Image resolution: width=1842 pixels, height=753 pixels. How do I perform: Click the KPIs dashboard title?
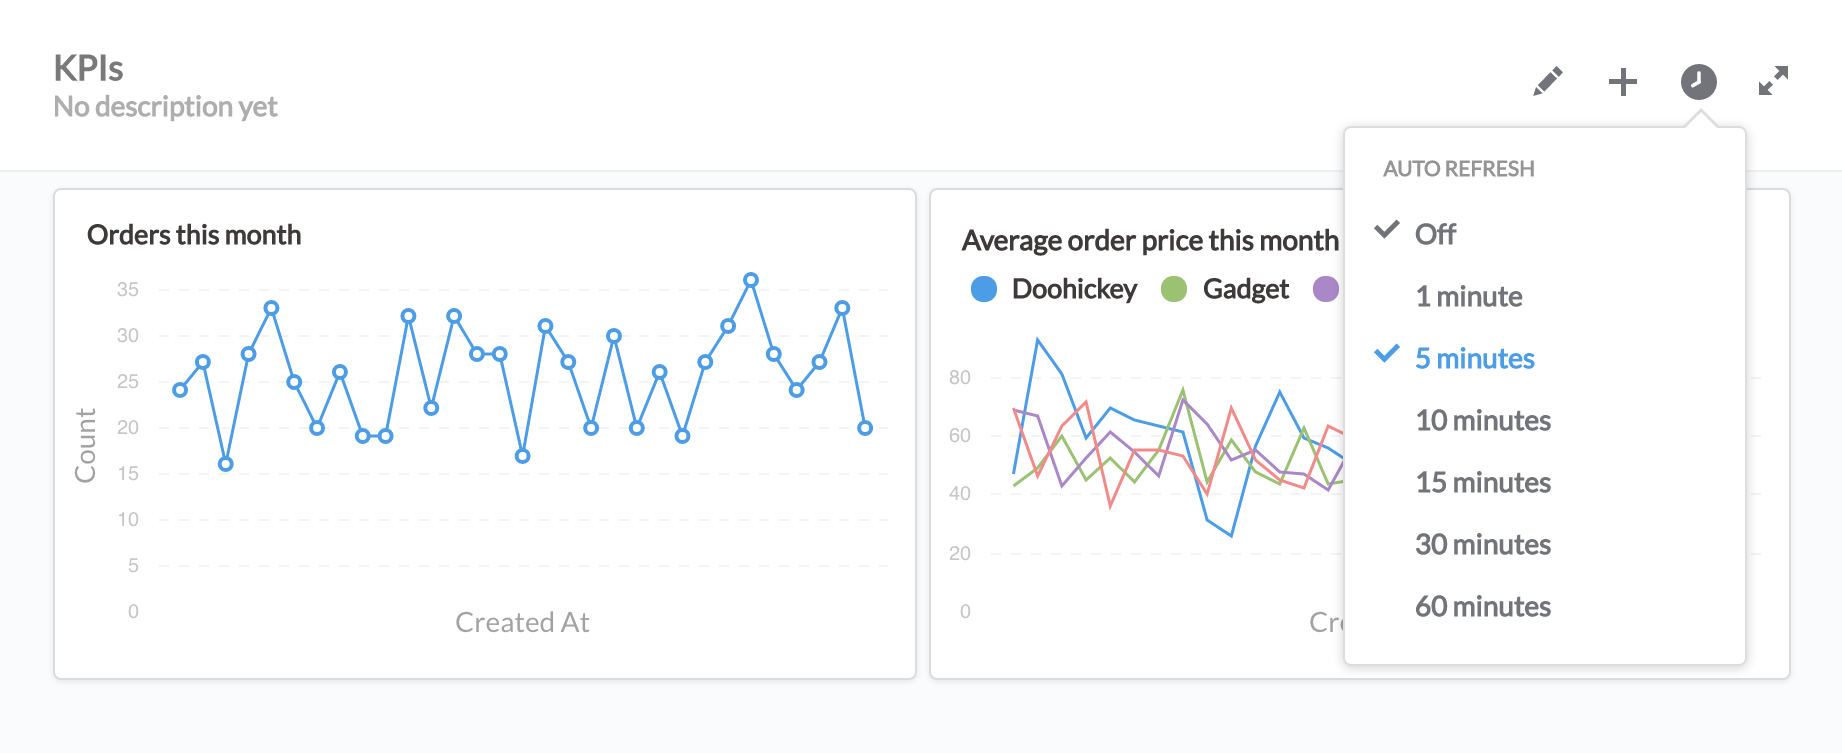88,68
